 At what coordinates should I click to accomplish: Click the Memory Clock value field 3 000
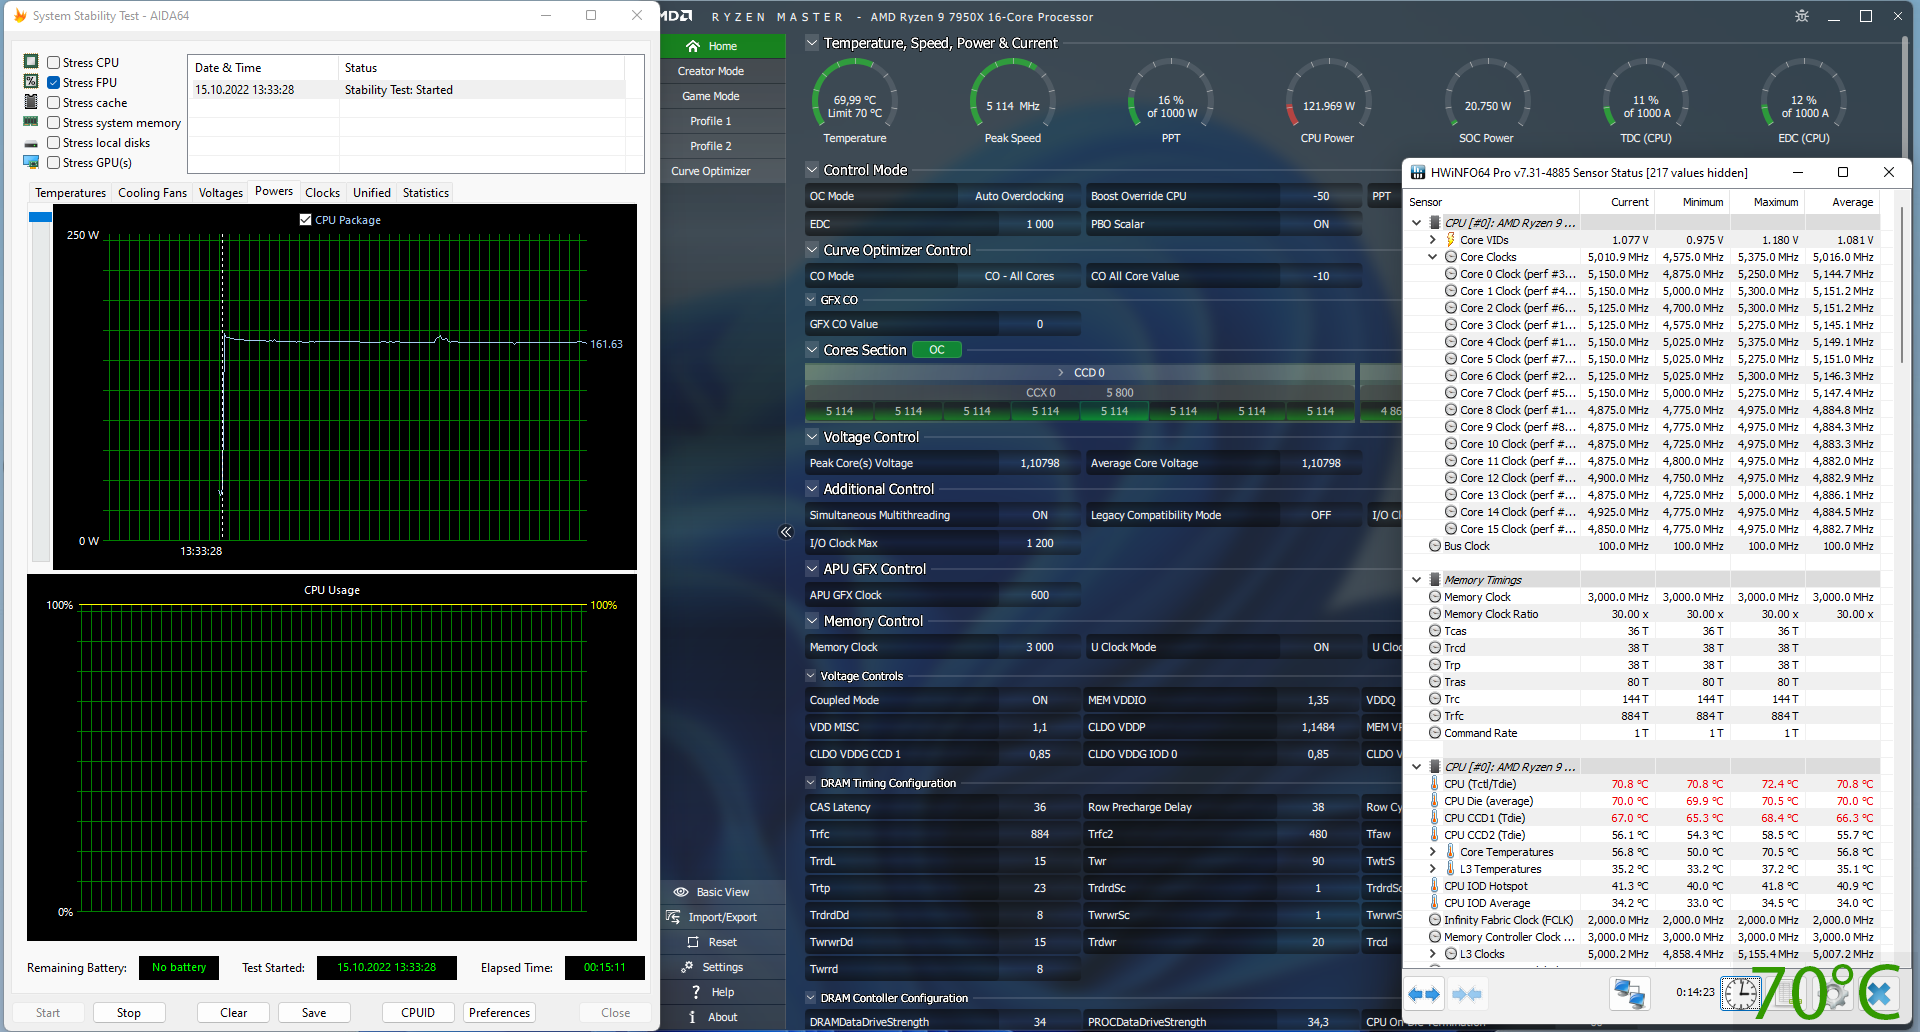click(x=1040, y=647)
